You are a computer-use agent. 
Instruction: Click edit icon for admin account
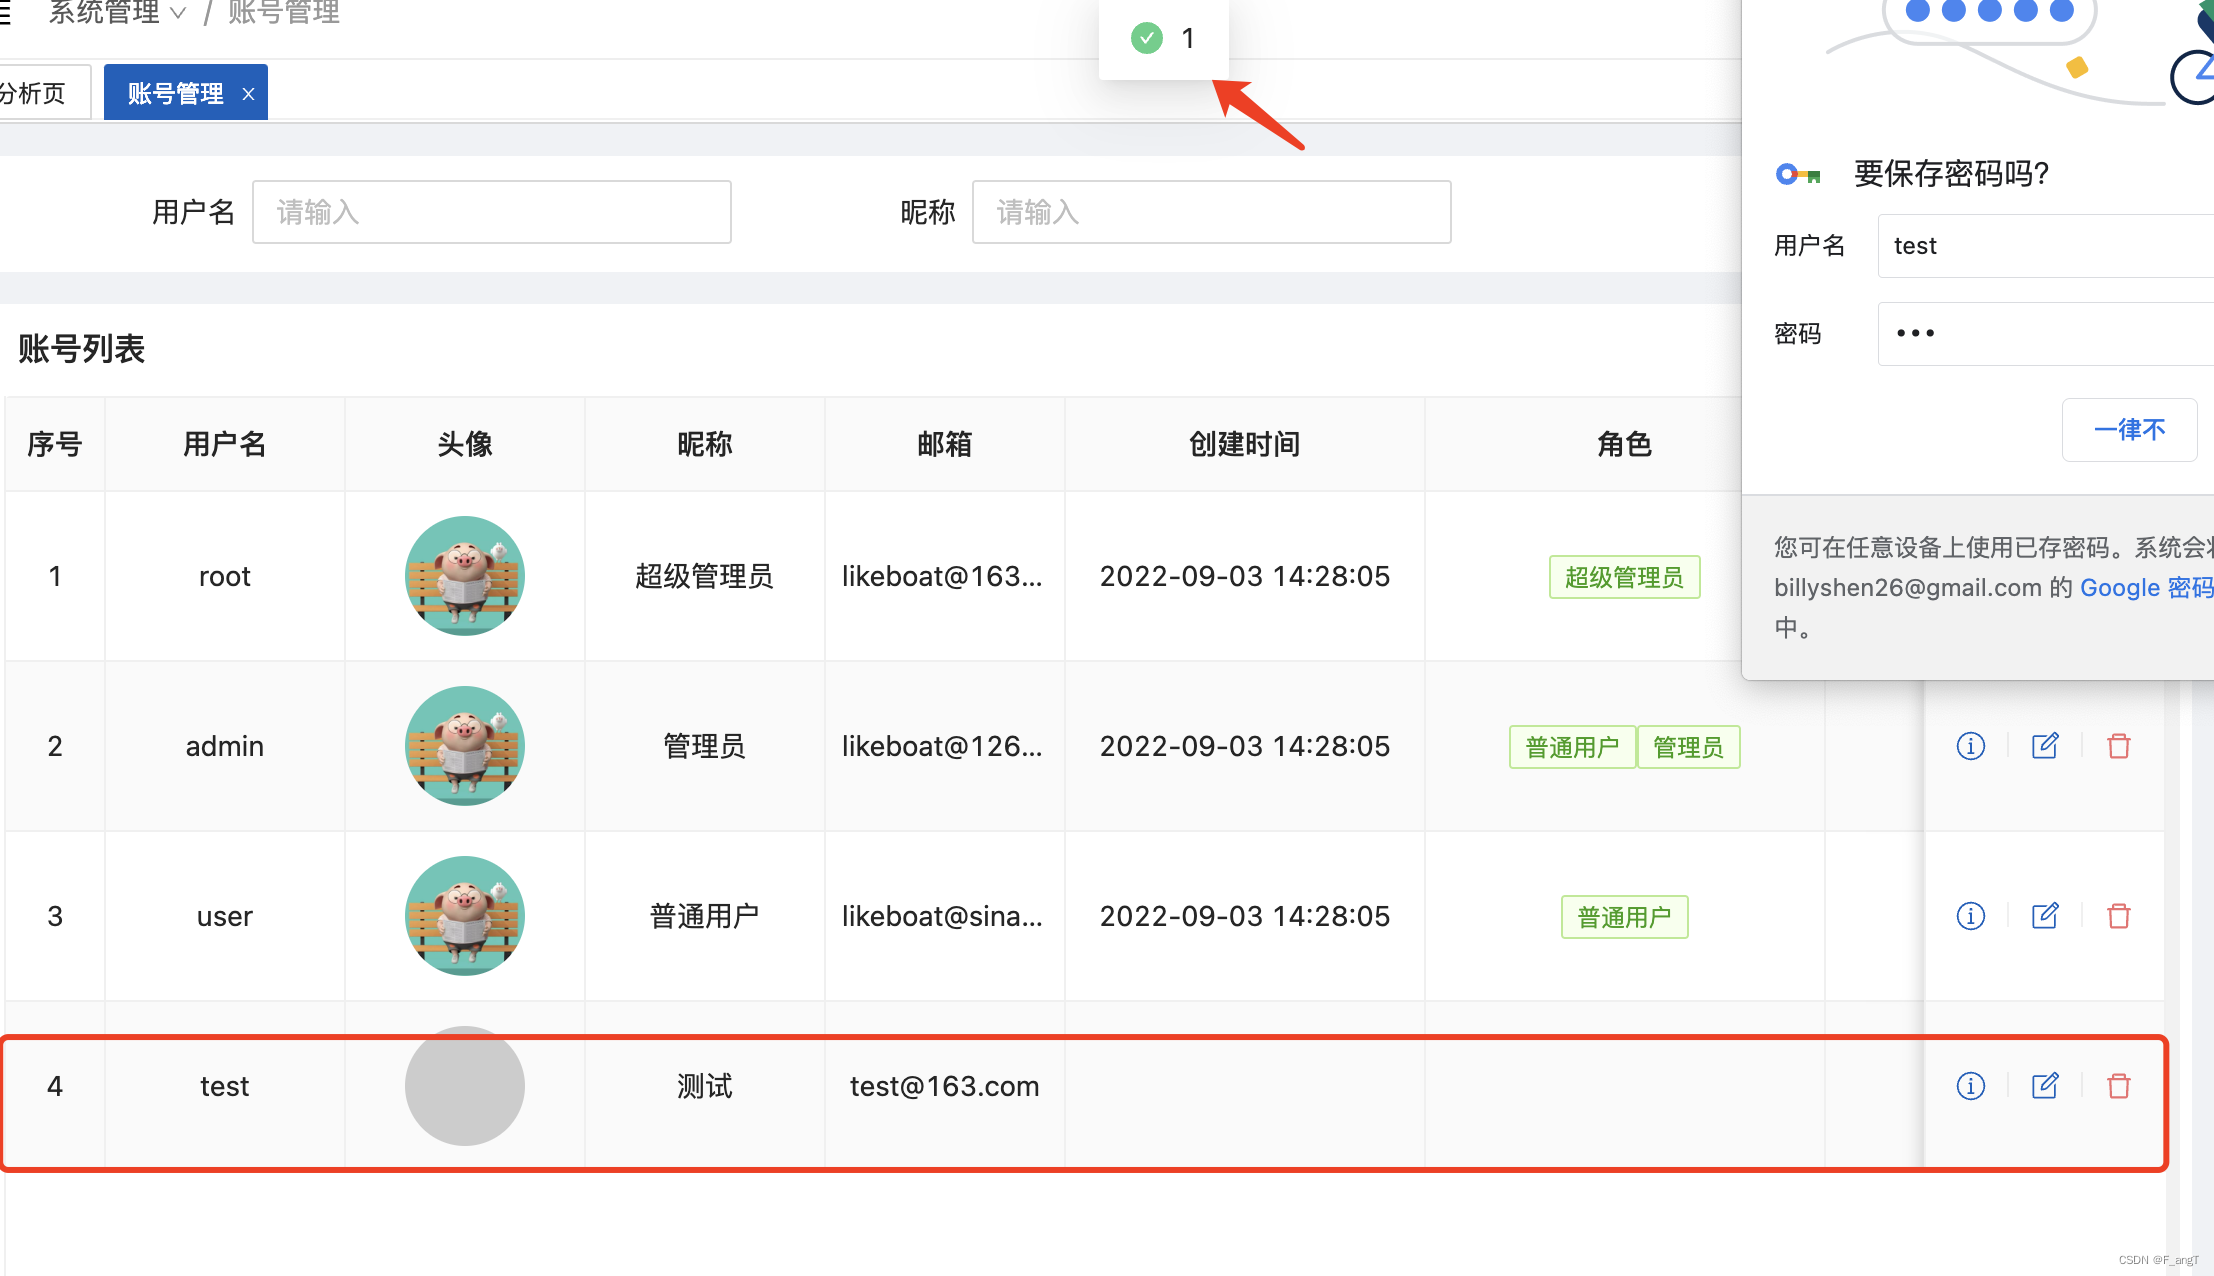(x=2045, y=746)
